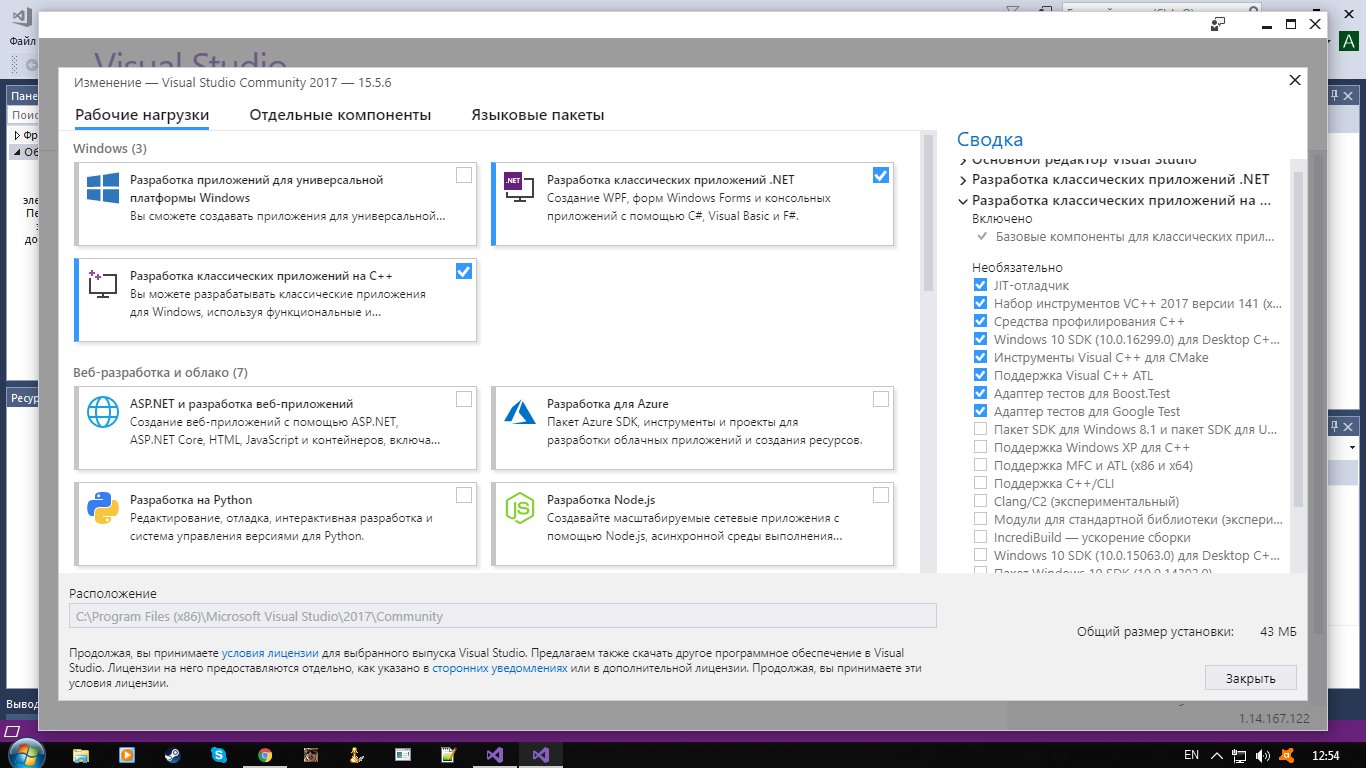1366x768 pixels.
Task: Click the Разработка на Python card title
Action: tap(191, 500)
